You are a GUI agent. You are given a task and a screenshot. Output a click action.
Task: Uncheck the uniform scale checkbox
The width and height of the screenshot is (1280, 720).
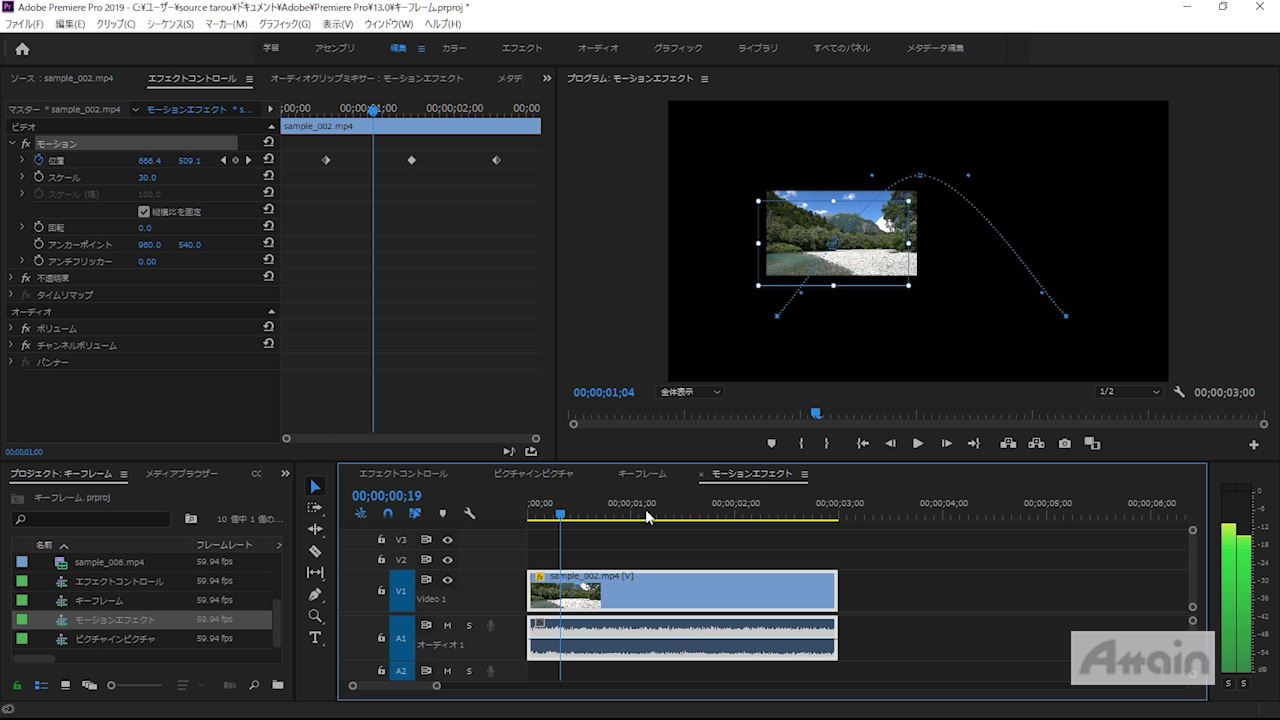pos(144,212)
